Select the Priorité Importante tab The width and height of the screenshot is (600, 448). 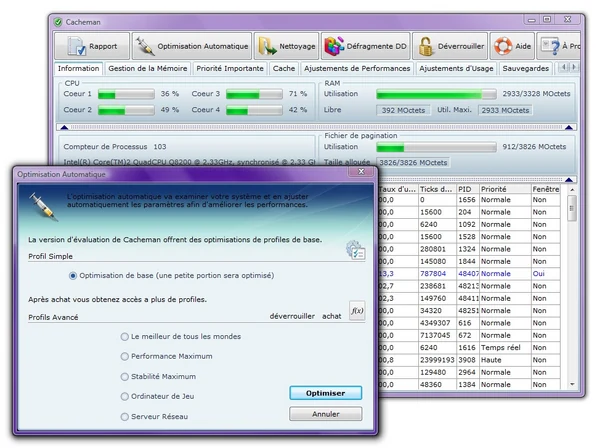230,68
